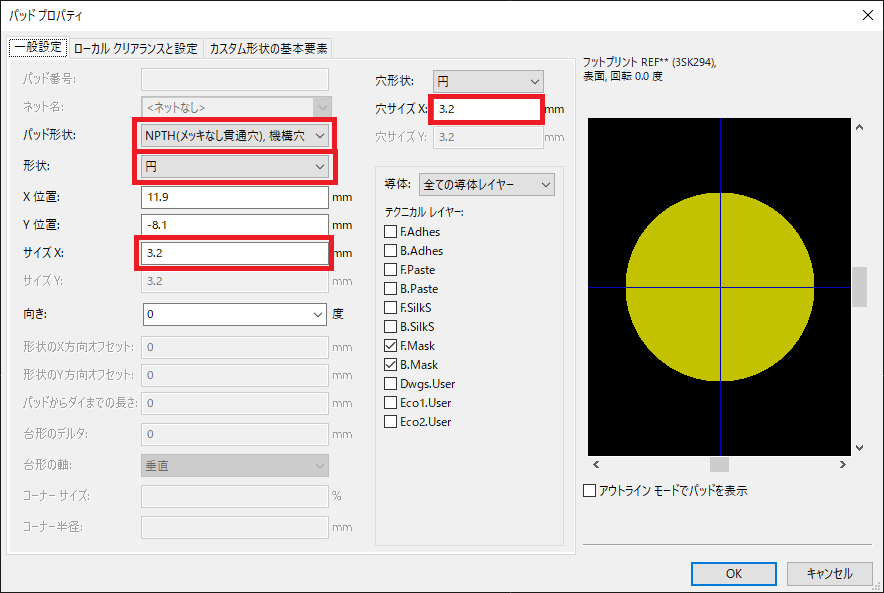884x593 pixels.
Task: Open the ローカル クリアランスと設定 tab
Action: point(136,48)
